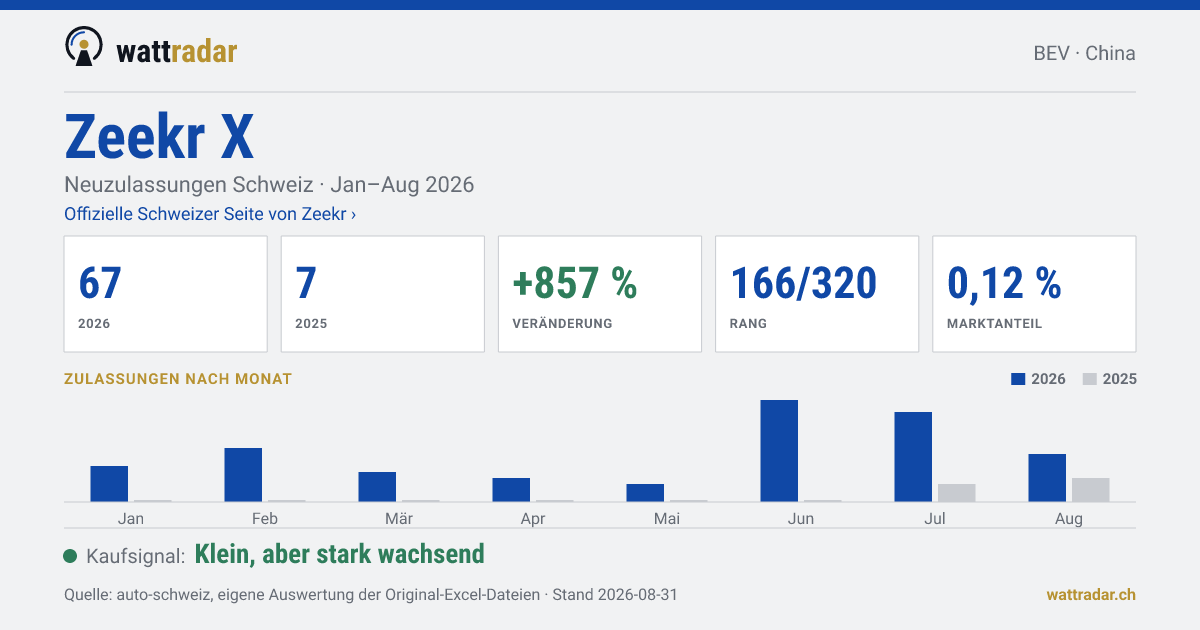Image resolution: width=1200 pixels, height=630 pixels.
Task: Click the 'ZULASSUNGEN NACH MONAT' heading
Action: pos(178,379)
